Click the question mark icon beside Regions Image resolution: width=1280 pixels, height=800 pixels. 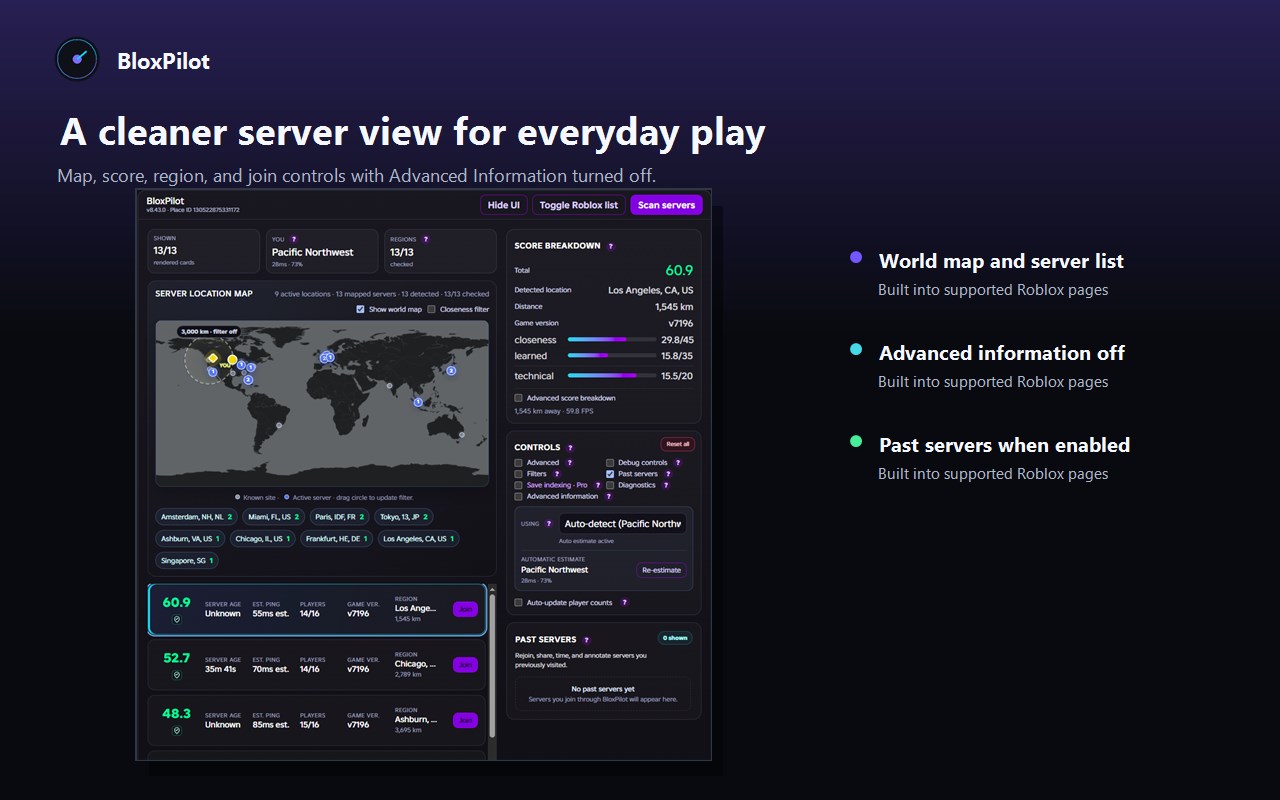(426, 240)
